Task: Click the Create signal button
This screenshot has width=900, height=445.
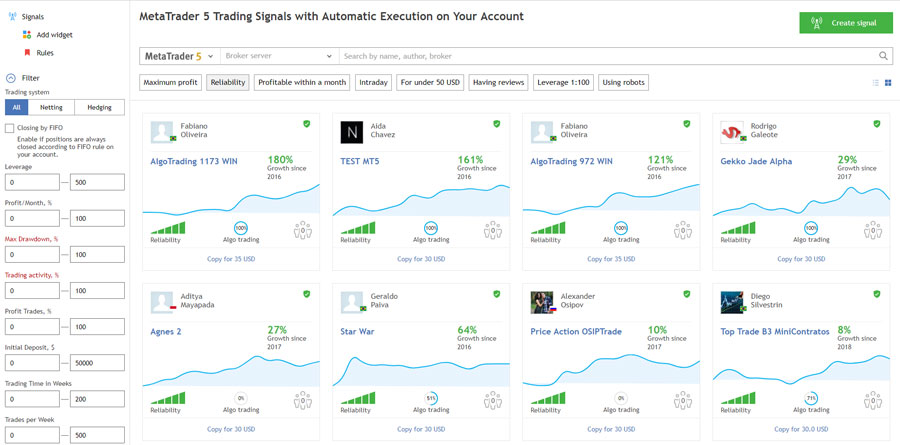Action: coord(846,23)
